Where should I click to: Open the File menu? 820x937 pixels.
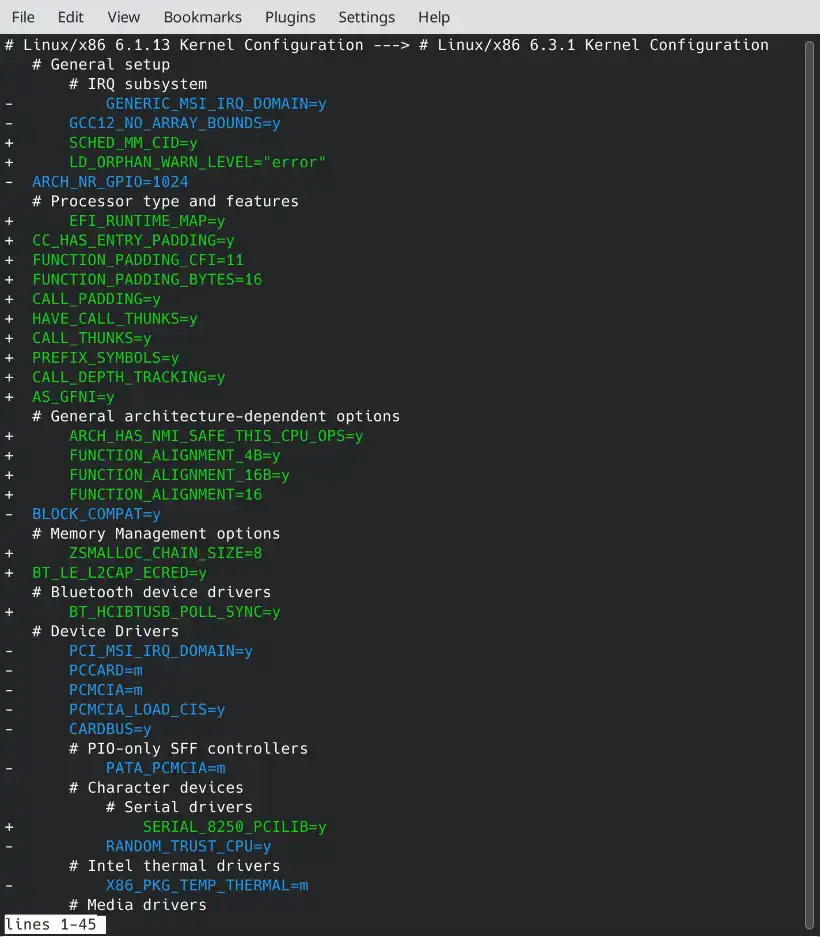[23, 17]
